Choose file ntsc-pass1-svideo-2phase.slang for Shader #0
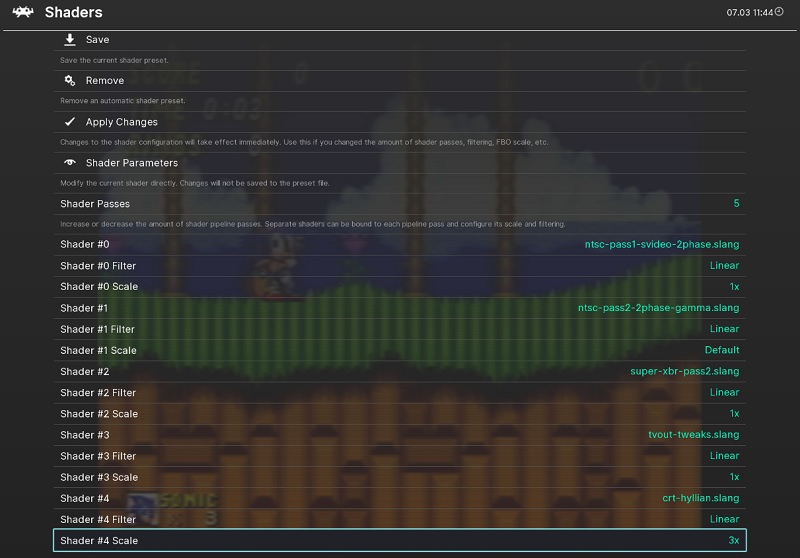 point(662,244)
